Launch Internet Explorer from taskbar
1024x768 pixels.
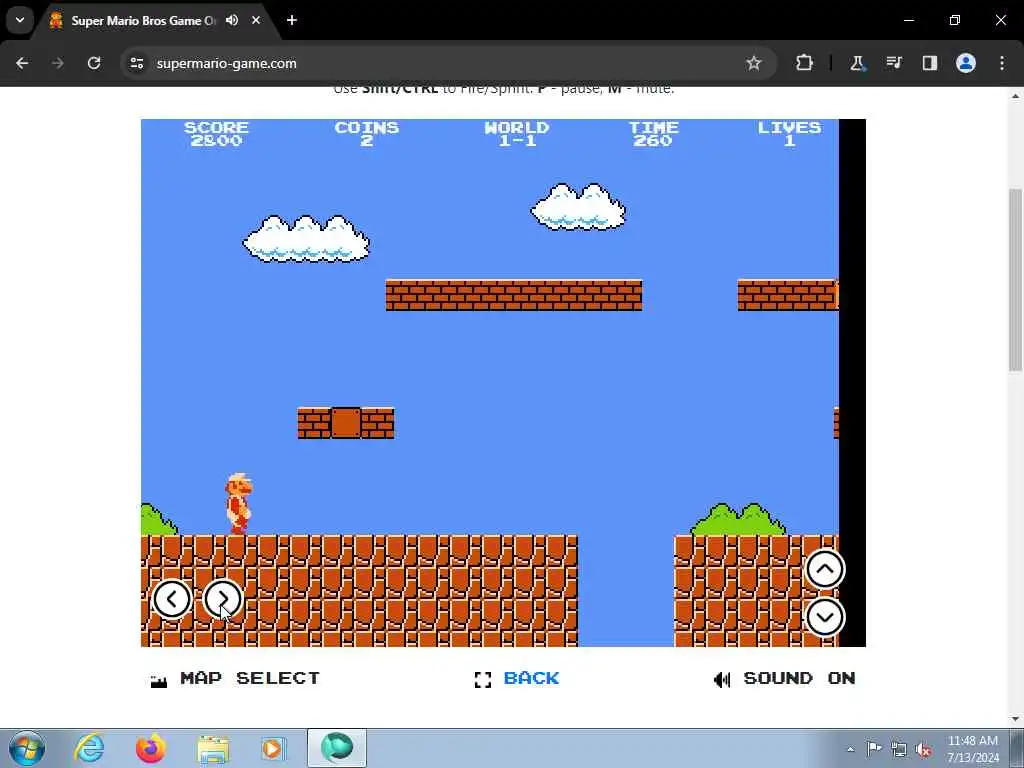(89, 748)
